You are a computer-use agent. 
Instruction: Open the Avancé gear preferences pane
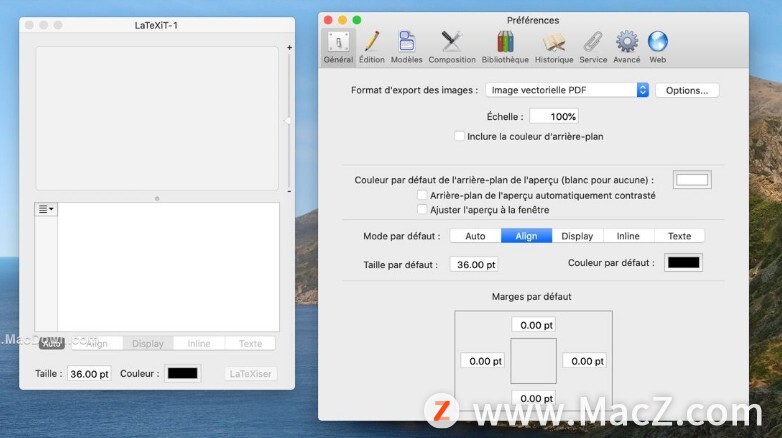click(626, 47)
